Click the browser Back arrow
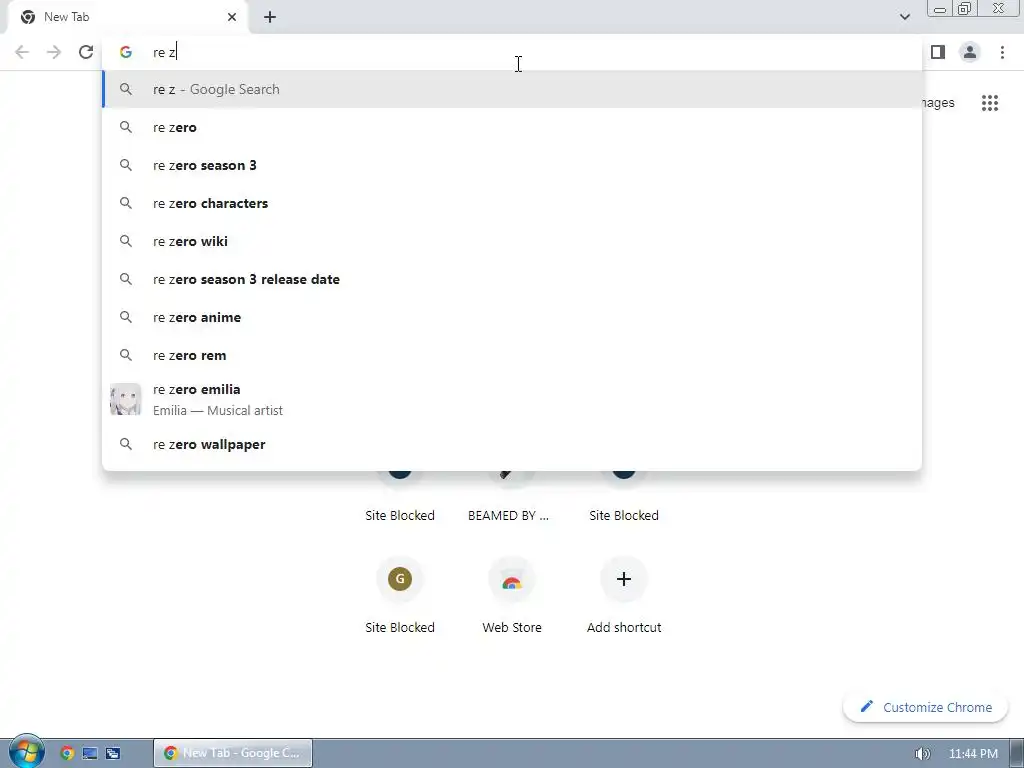 pyautogui.click(x=22, y=52)
